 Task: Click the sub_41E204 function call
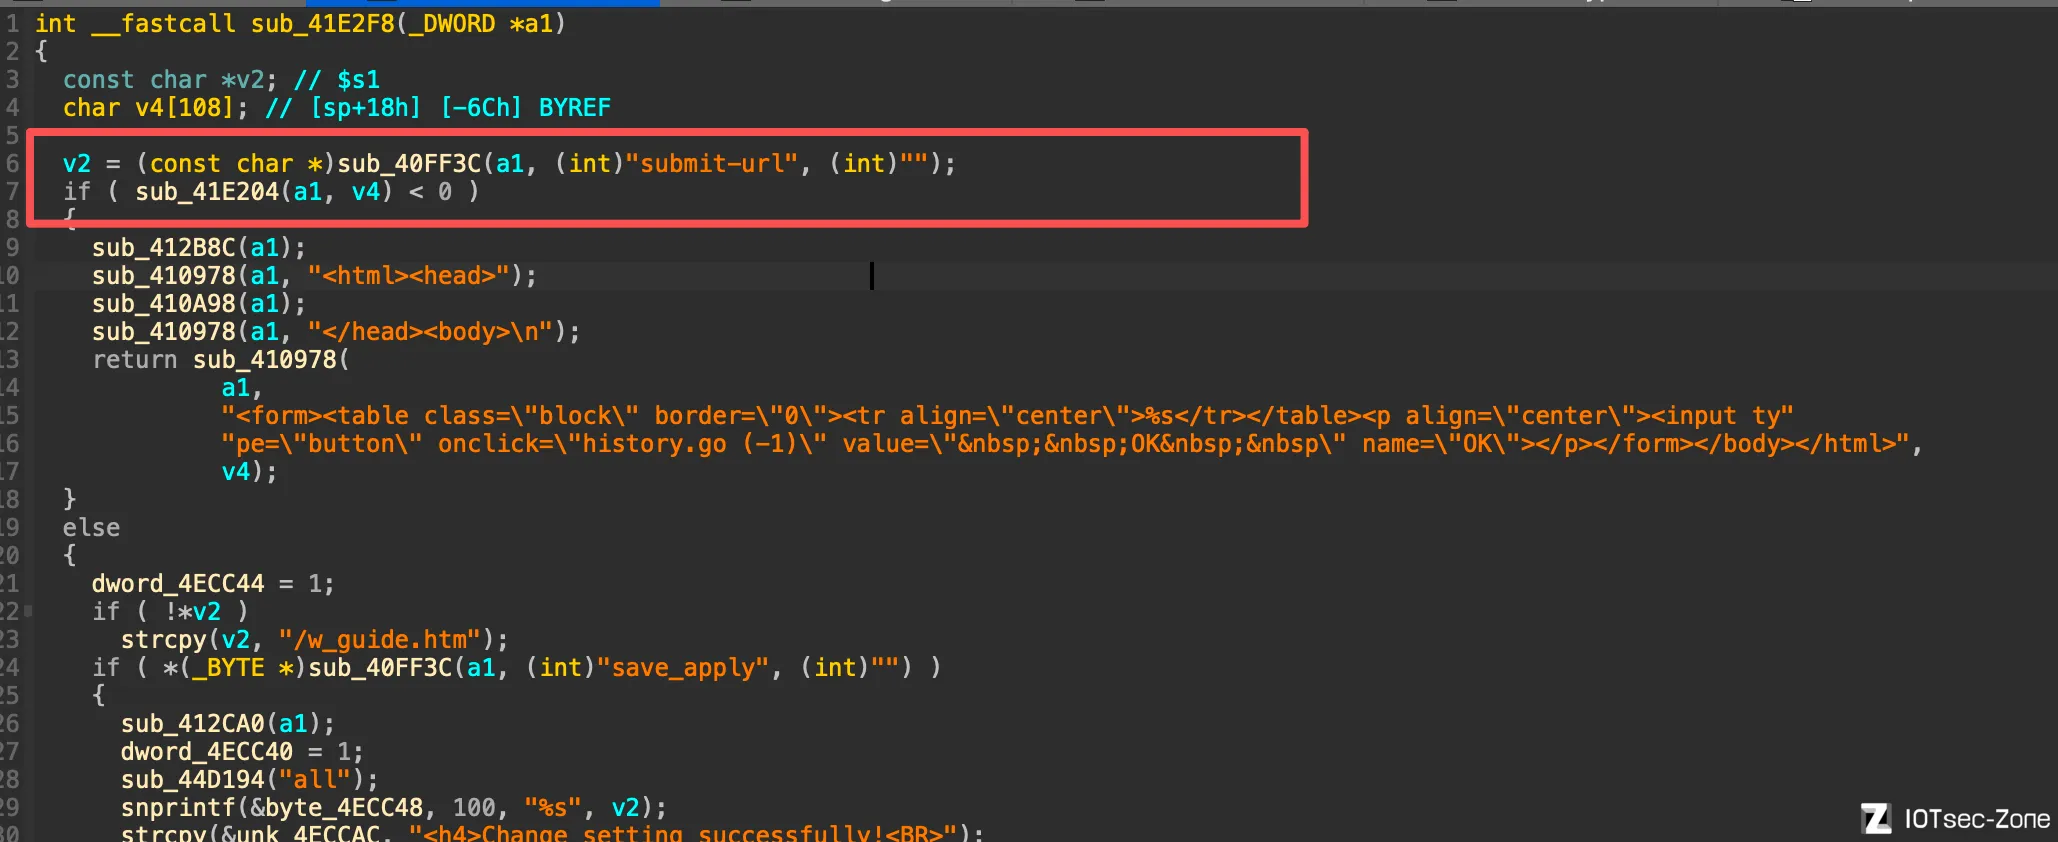click(x=207, y=191)
